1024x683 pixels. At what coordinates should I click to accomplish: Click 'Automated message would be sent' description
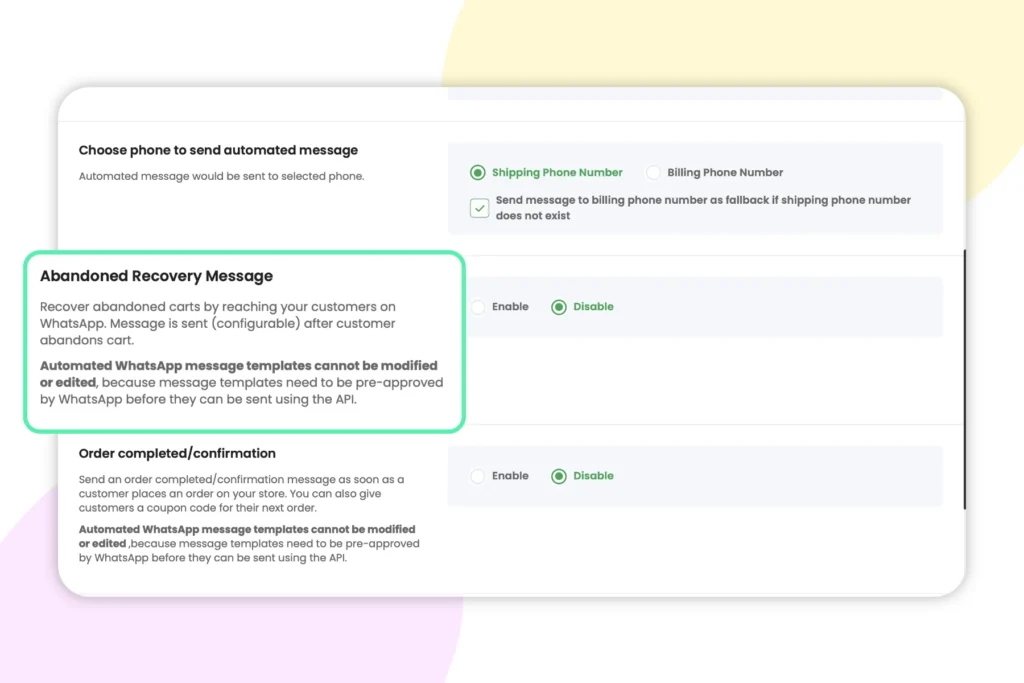click(x=221, y=176)
